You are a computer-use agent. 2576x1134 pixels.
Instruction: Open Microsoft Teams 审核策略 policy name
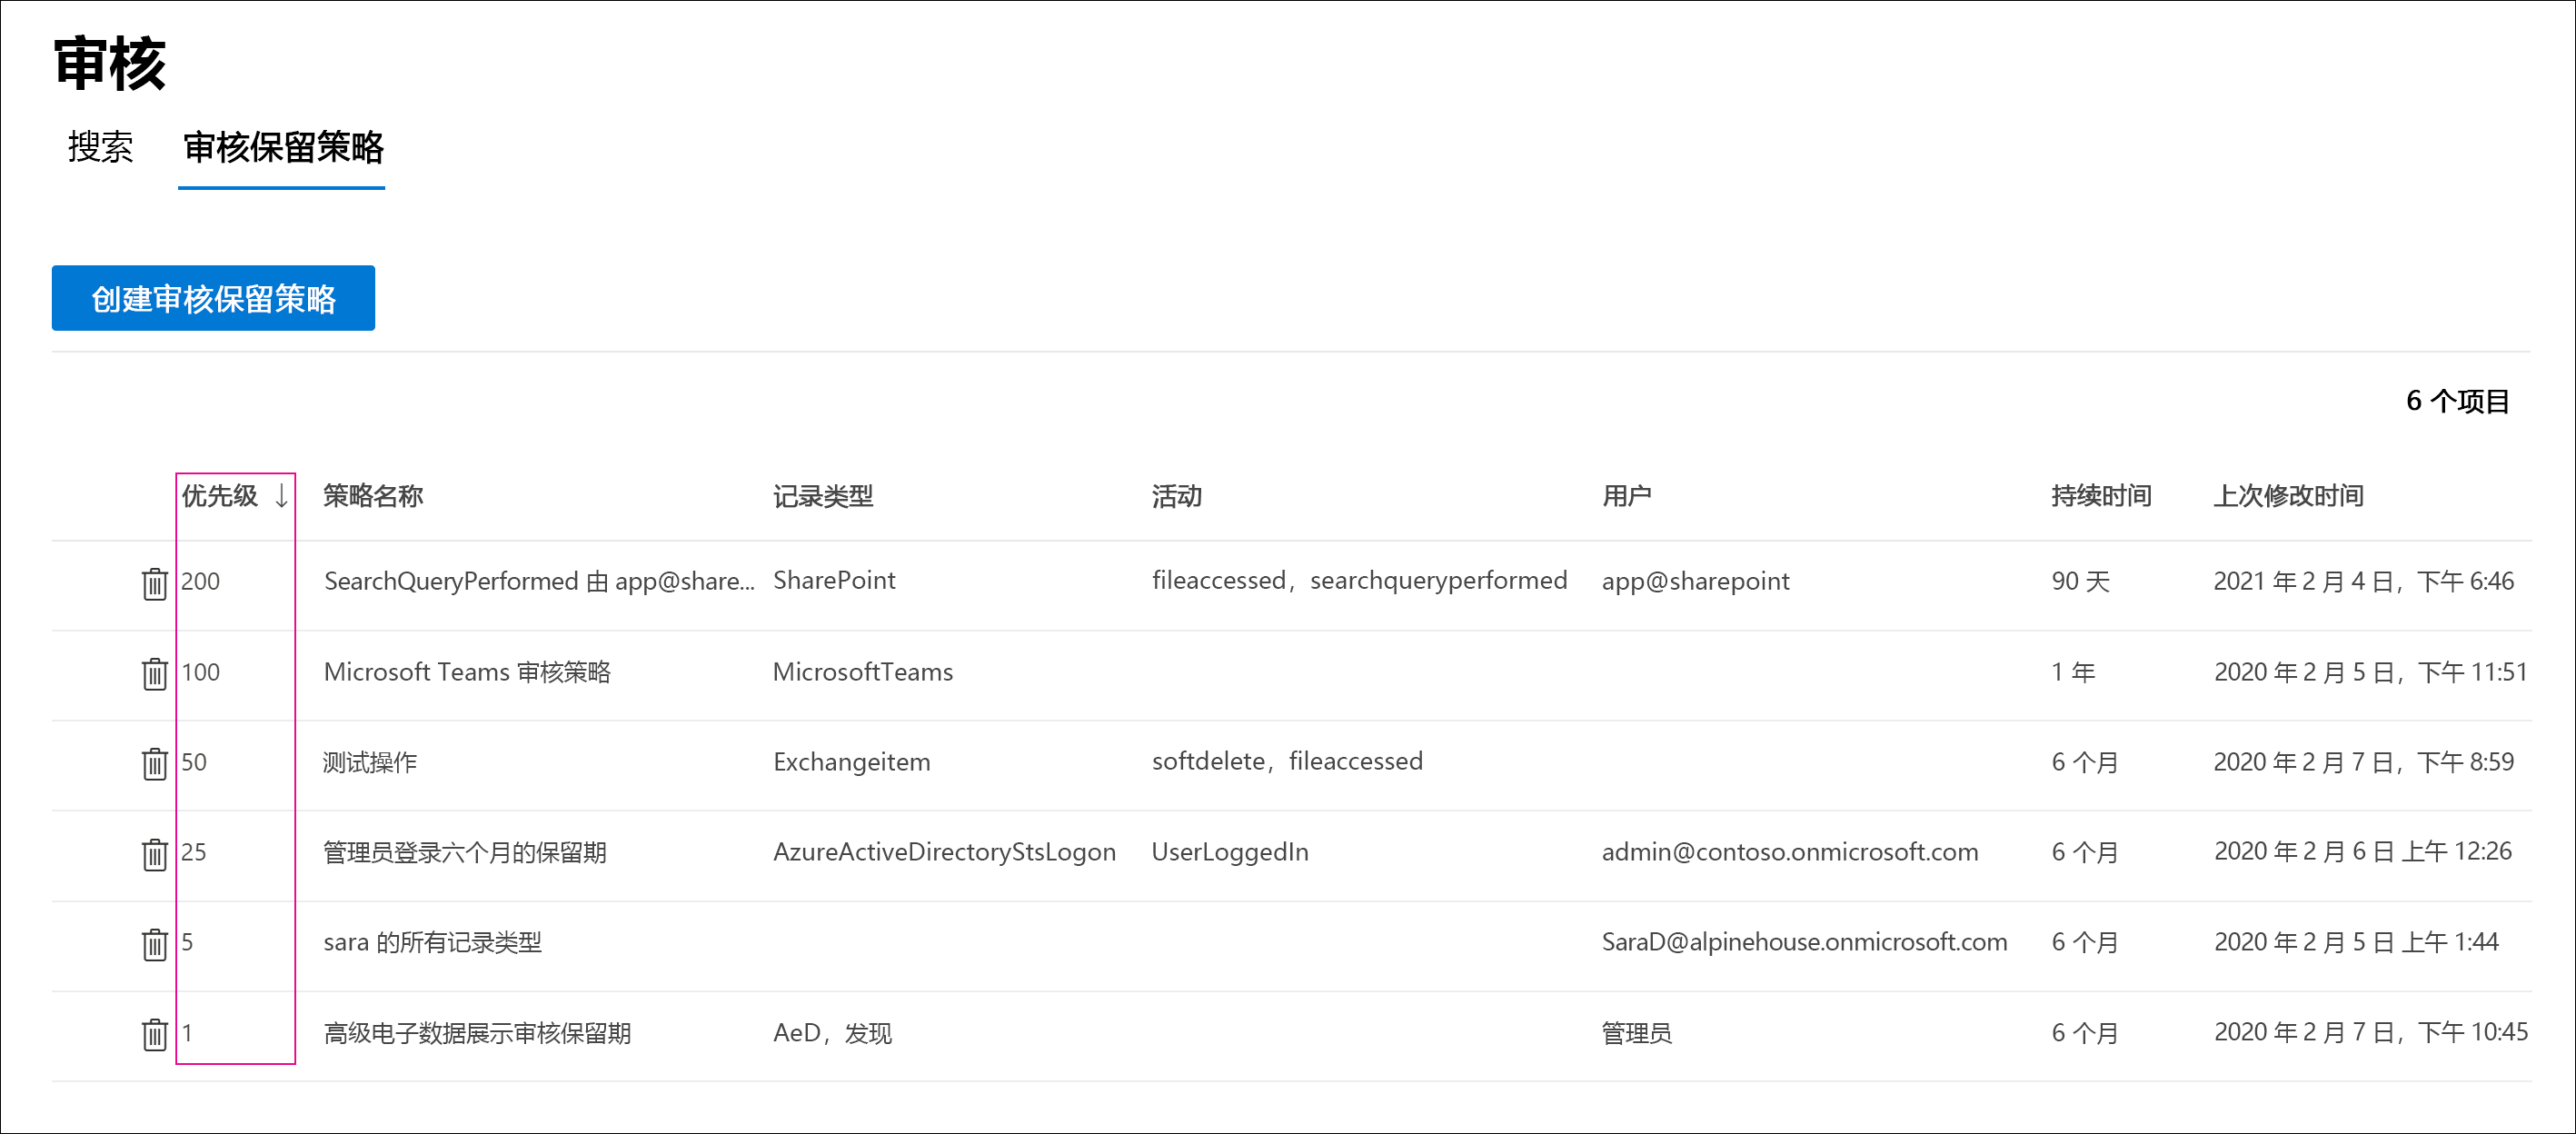click(467, 672)
